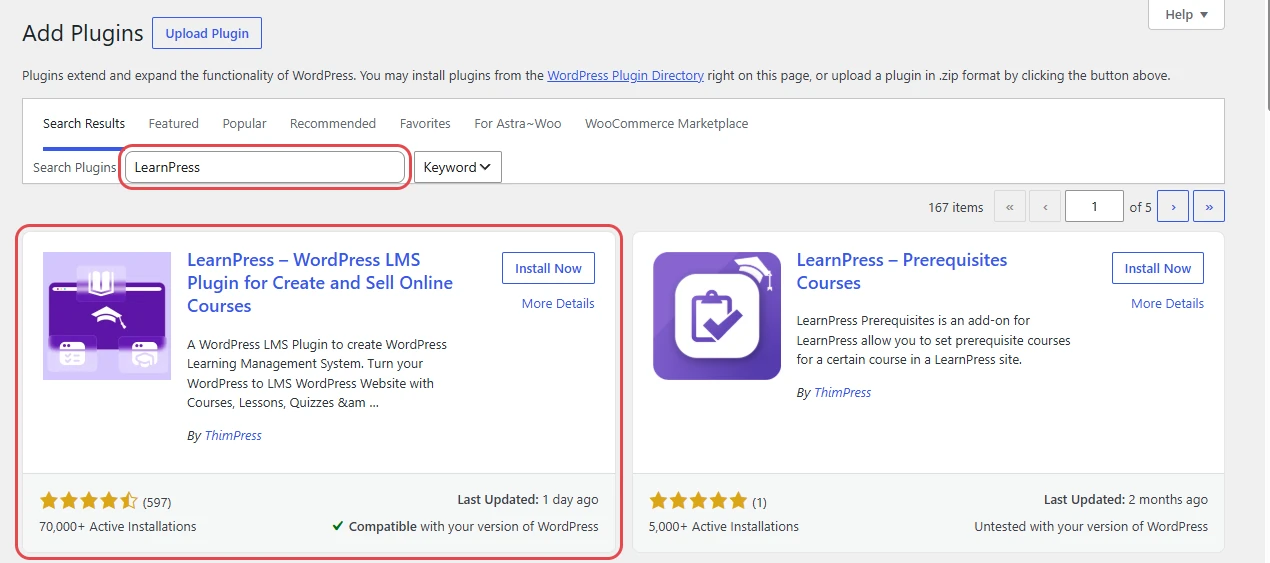The image size is (1270, 563).
Task: Go to first page of results
Action: pos(1009,207)
